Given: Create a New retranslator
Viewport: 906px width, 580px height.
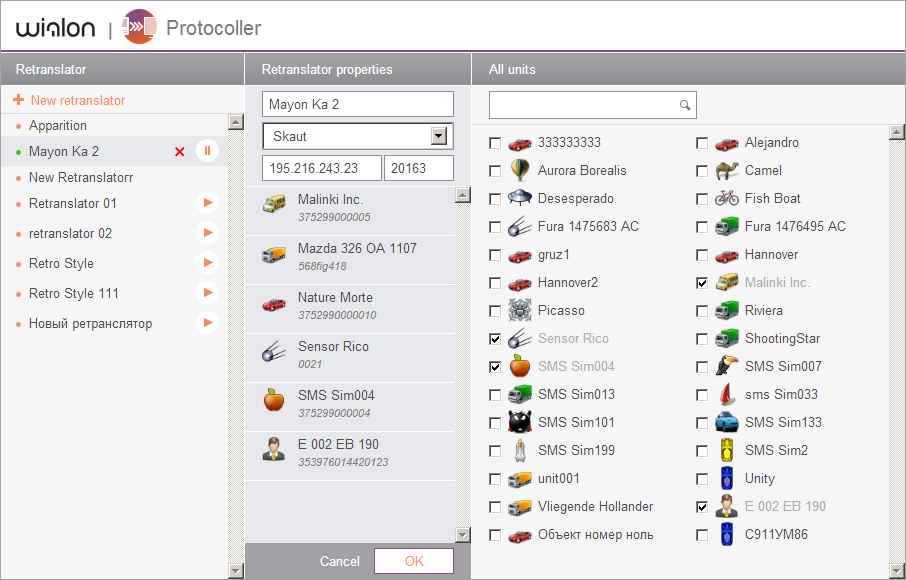Looking at the screenshot, I should point(78,100).
